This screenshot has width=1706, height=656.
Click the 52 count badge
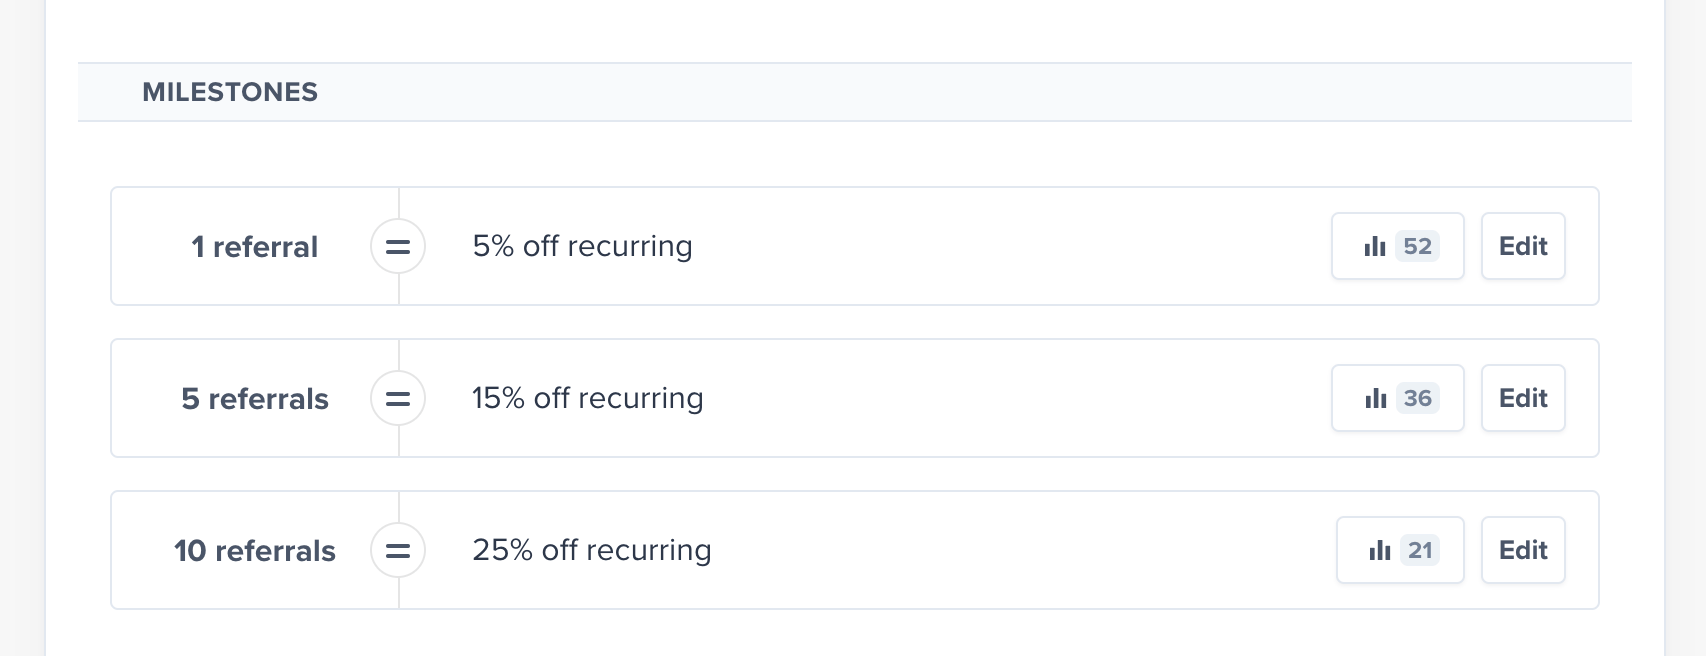(1417, 246)
